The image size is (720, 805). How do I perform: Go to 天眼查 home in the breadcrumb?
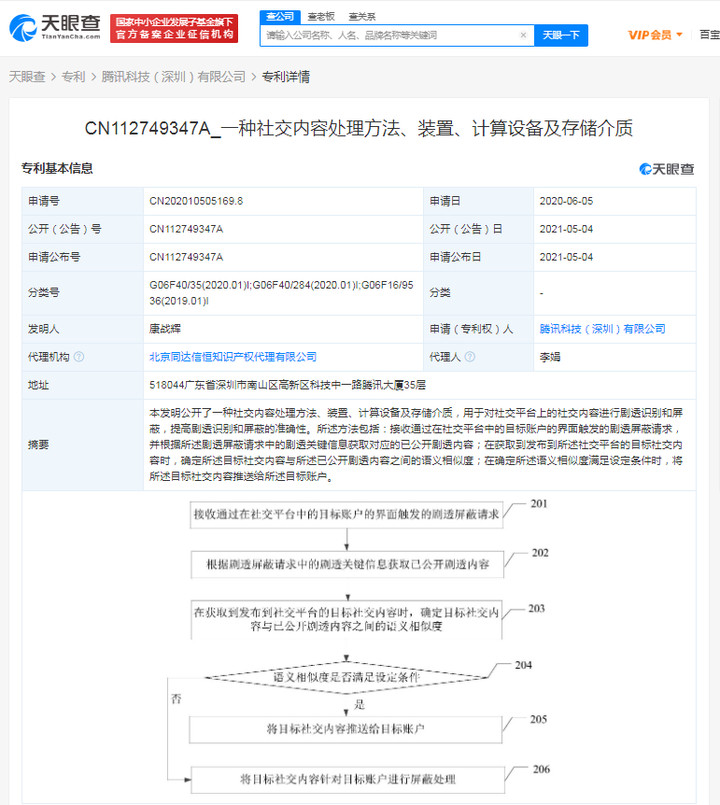coord(27,77)
